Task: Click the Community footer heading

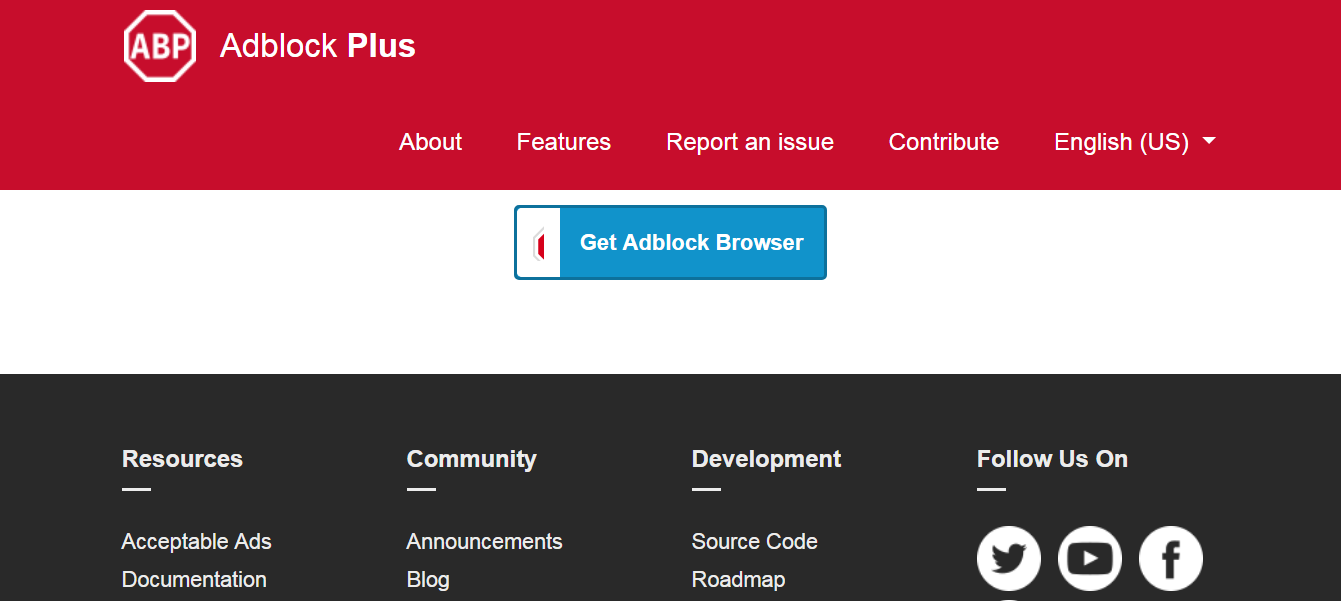Action: click(472, 459)
